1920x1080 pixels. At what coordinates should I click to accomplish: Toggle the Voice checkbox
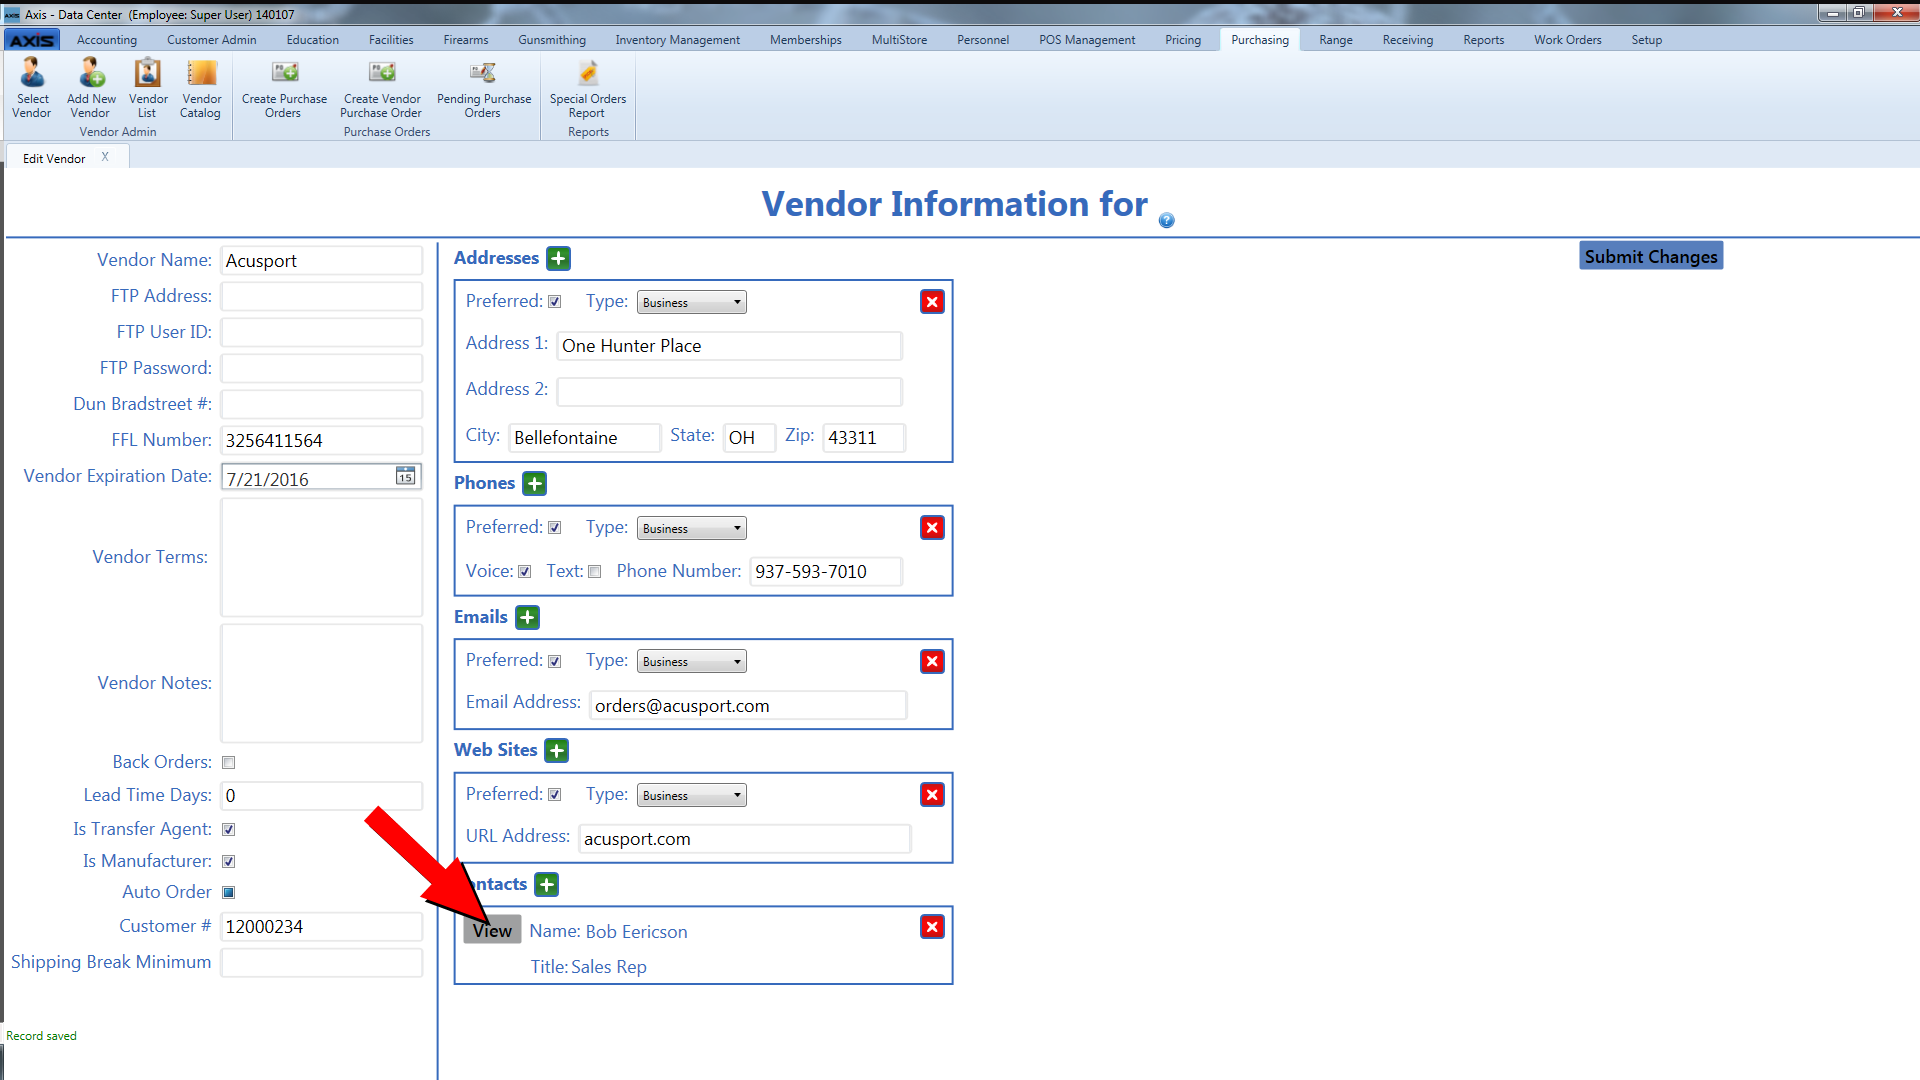point(524,572)
